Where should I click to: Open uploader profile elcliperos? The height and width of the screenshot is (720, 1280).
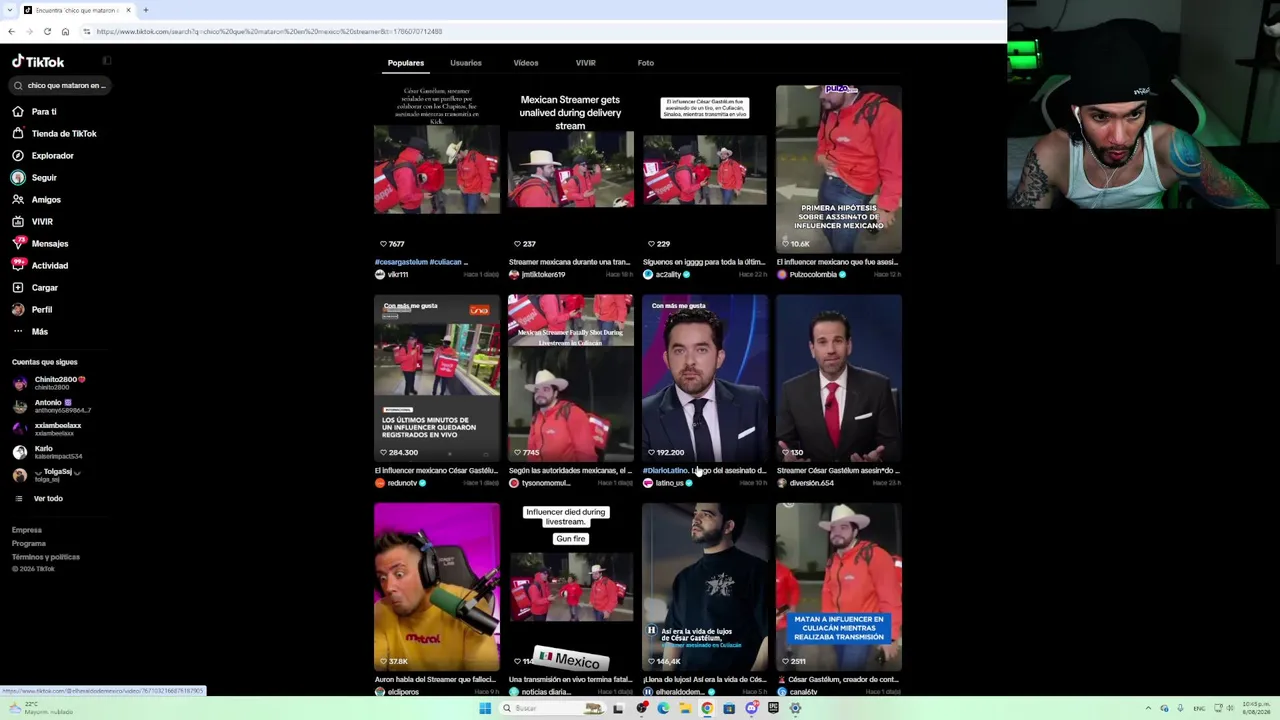(x=403, y=692)
